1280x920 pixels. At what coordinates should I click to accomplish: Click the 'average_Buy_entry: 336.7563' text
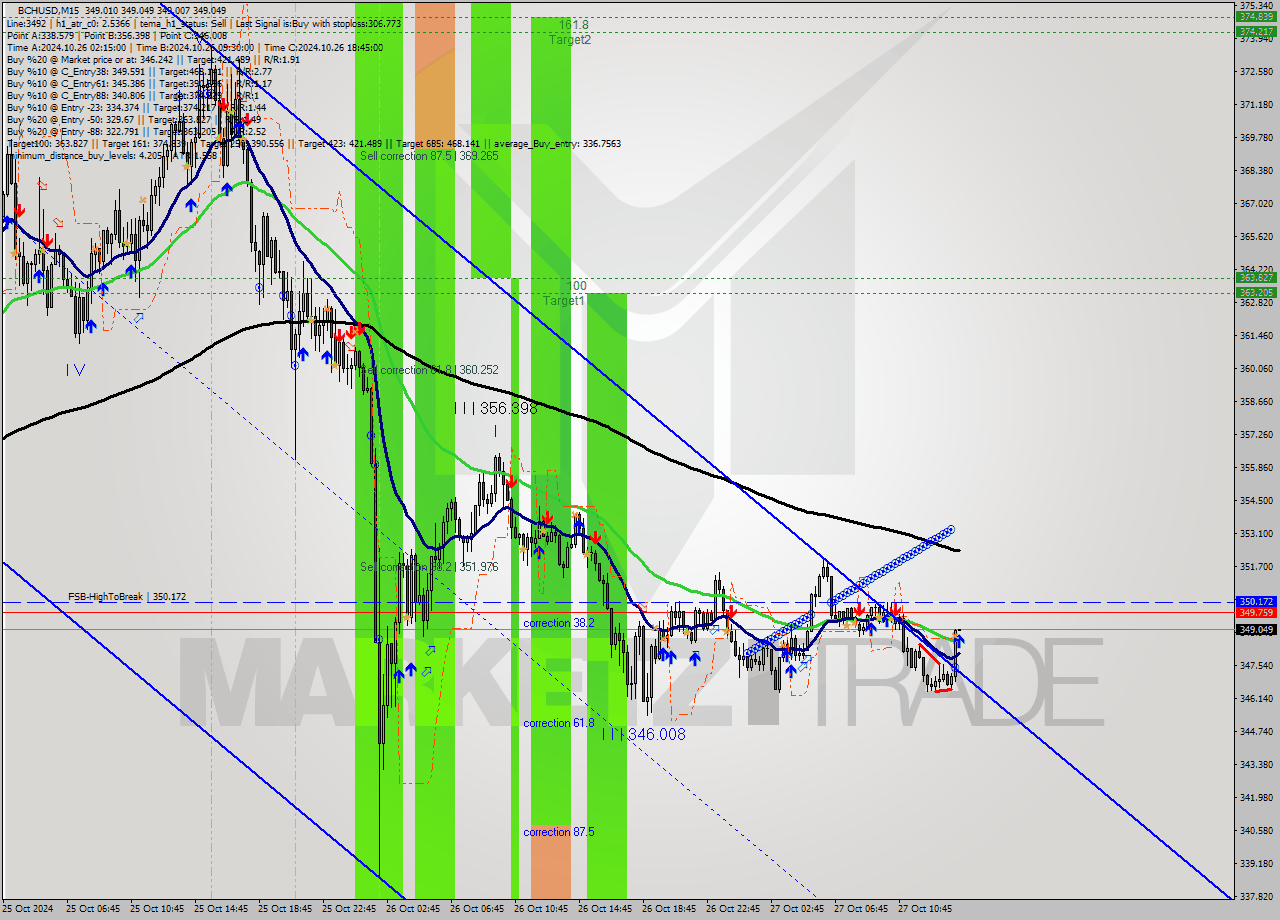559,143
